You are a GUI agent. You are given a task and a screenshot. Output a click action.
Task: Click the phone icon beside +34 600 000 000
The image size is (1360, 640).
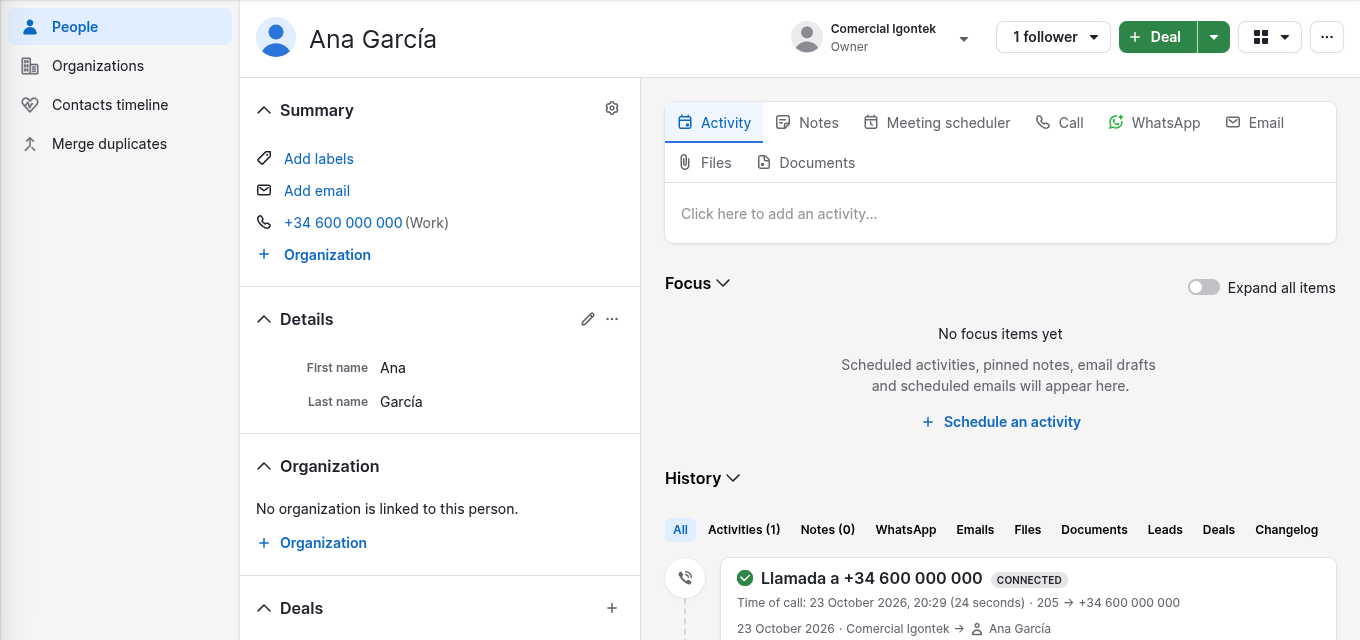click(x=264, y=222)
